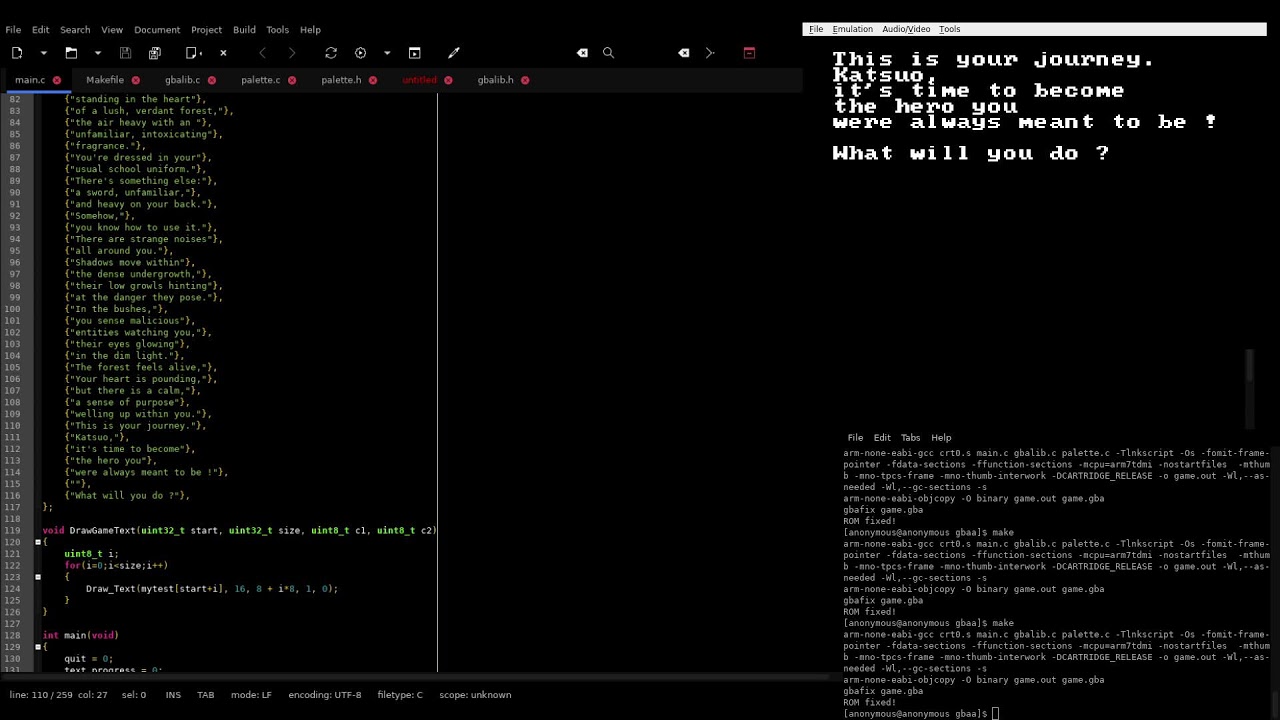The width and height of the screenshot is (1280, 720).
Task: Close the palette.h tab
Action: [373, 80]
